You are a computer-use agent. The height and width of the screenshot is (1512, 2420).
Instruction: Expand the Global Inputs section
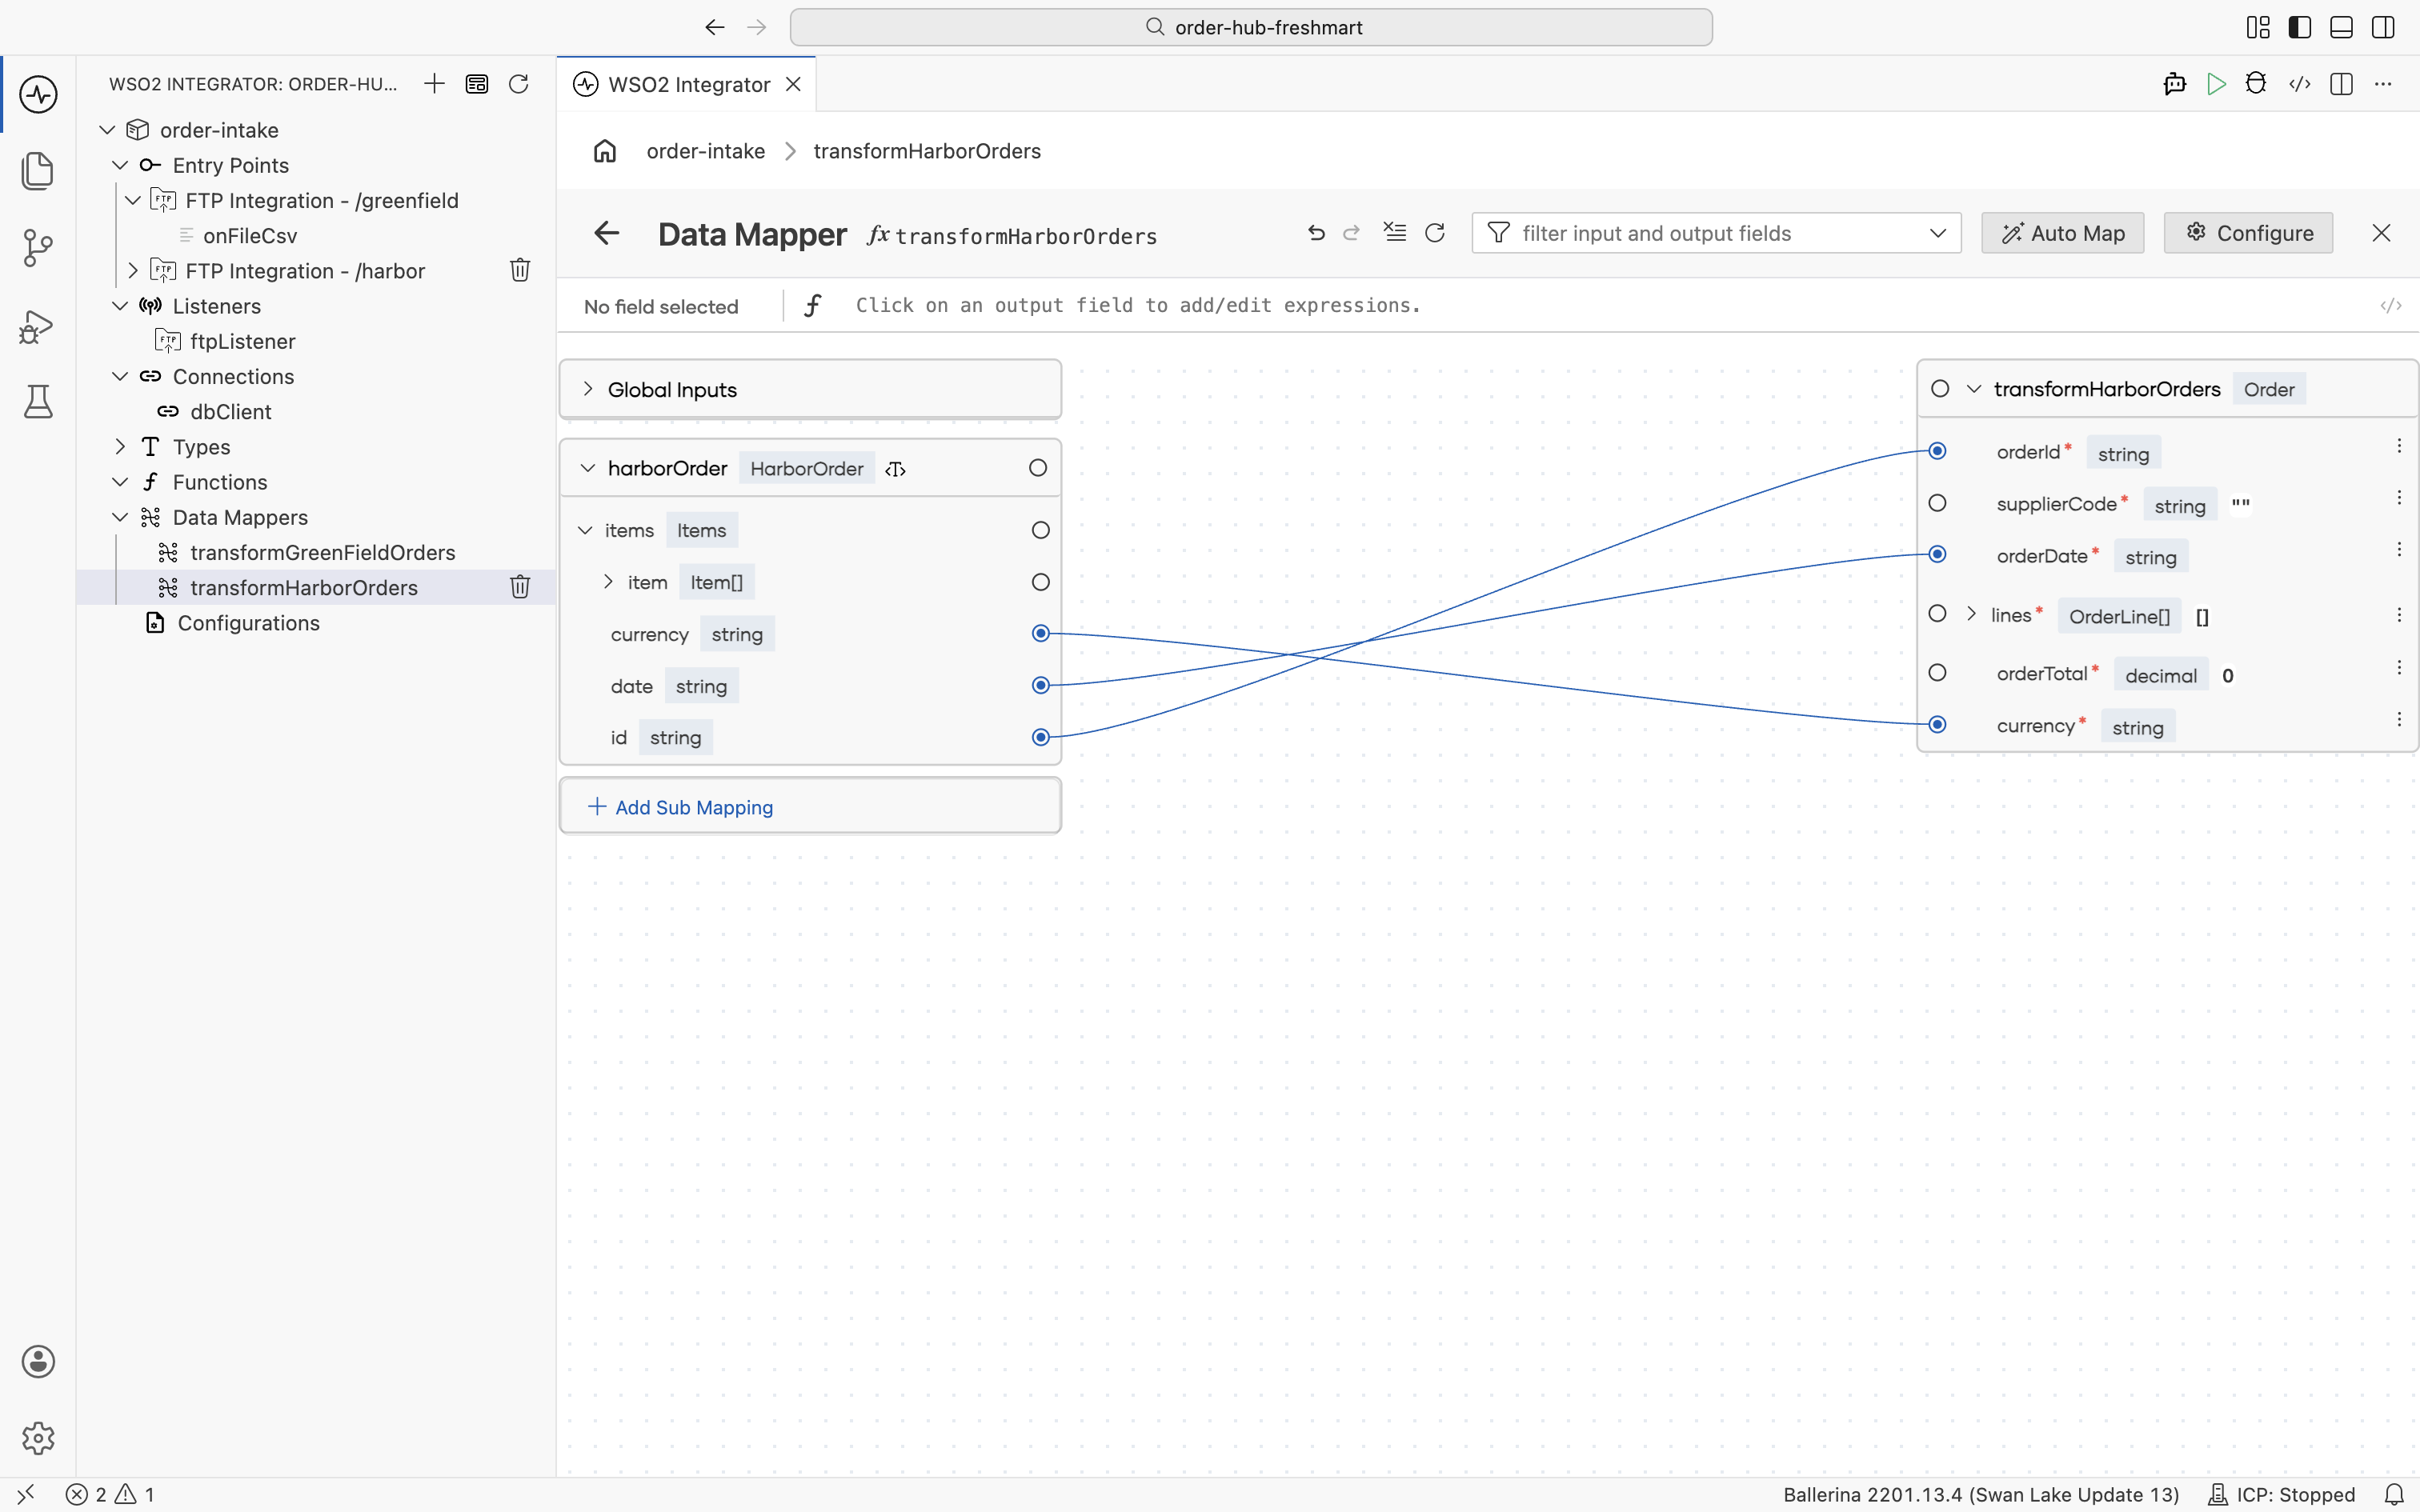point(588,389)
